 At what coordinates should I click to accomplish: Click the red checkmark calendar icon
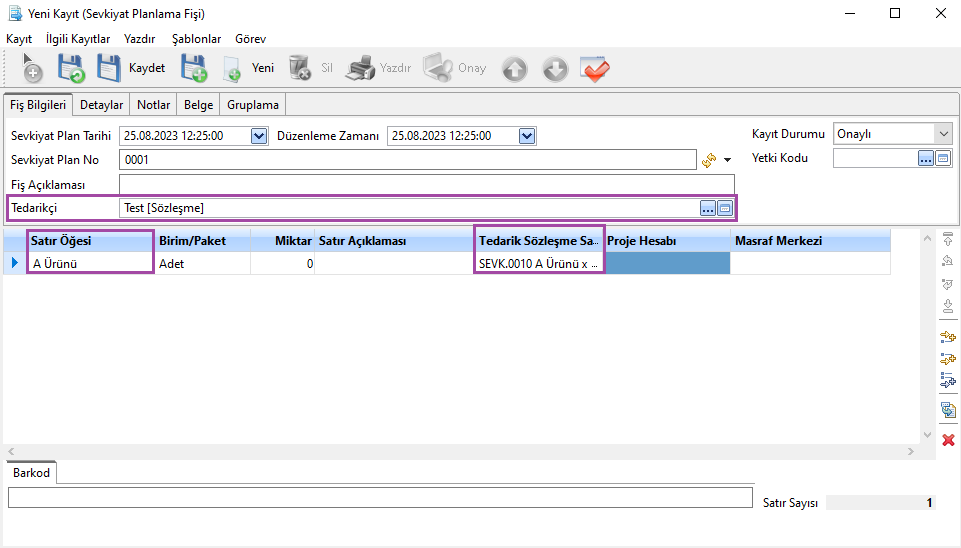click(595, 68)
